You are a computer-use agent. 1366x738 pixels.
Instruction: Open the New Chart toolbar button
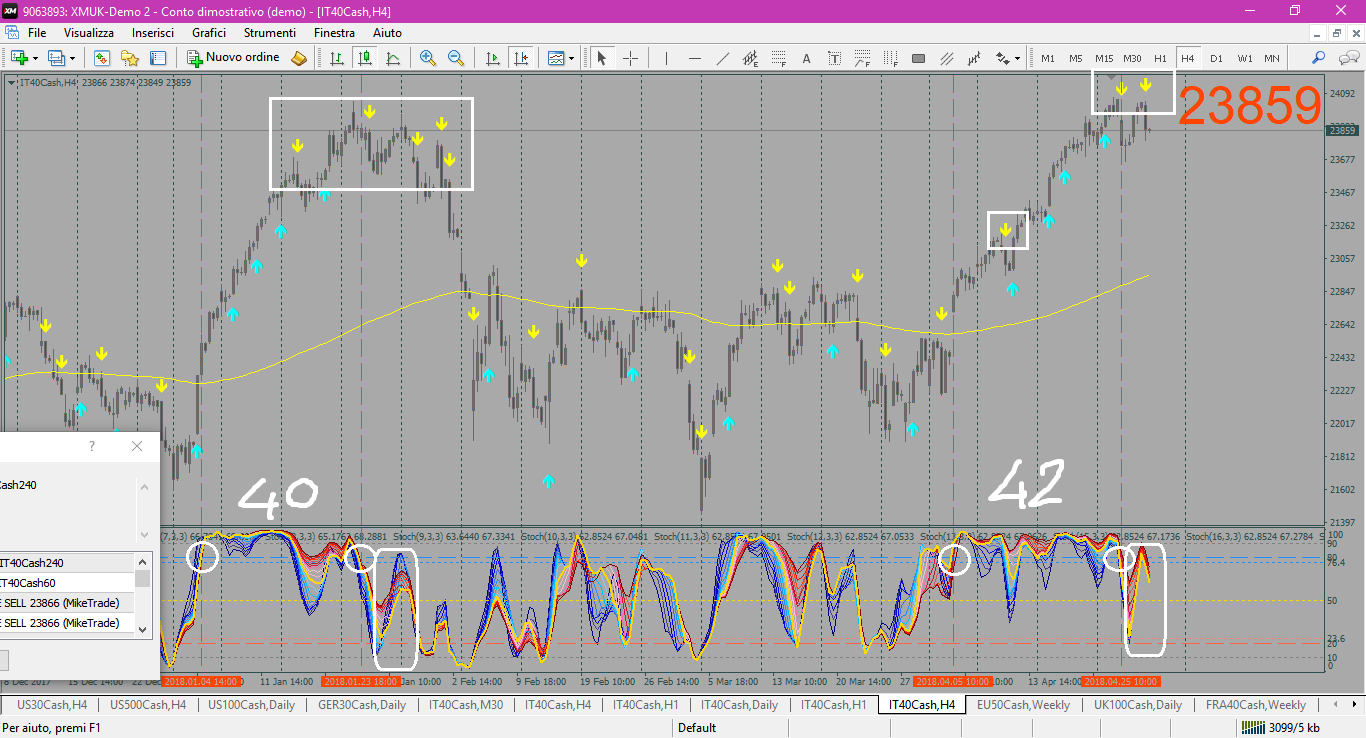pyautogui.click(x=19, y=58)
